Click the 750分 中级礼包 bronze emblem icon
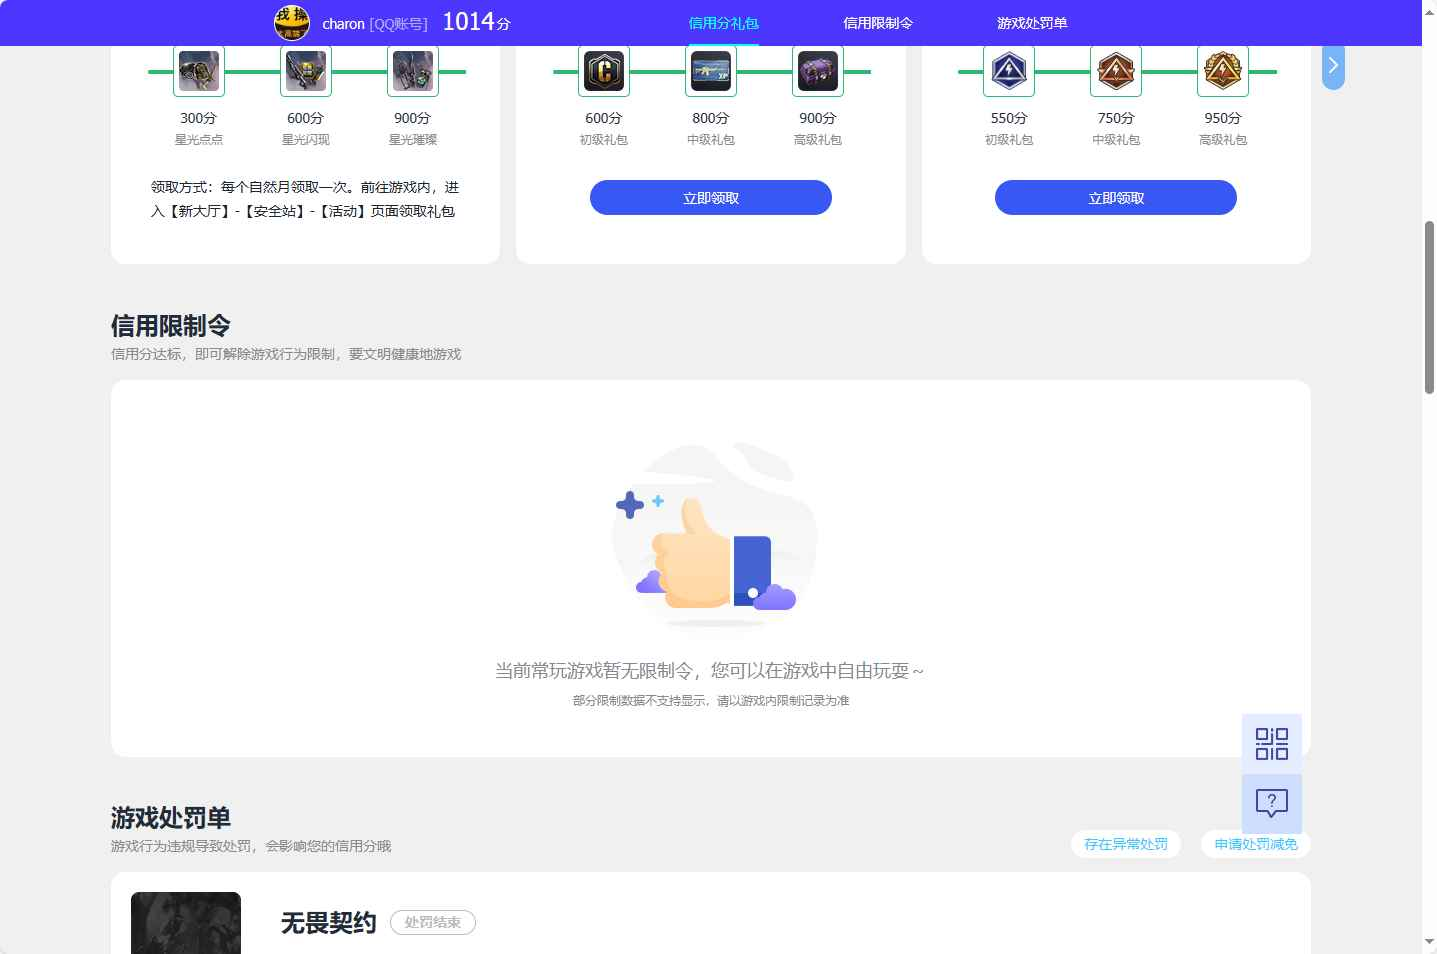This screenshot has height=954, width=1437. [x=1116, y=71]
